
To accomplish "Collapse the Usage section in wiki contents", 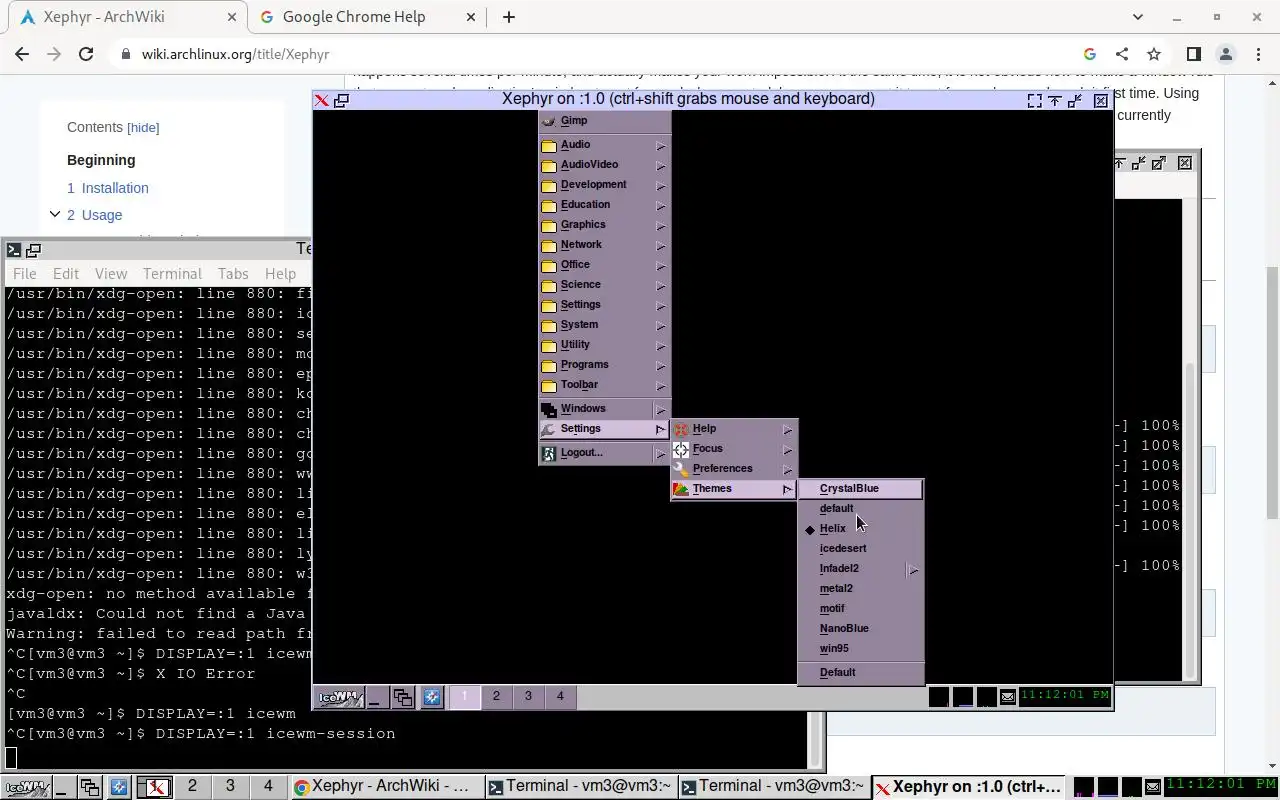I will [55, 214].
